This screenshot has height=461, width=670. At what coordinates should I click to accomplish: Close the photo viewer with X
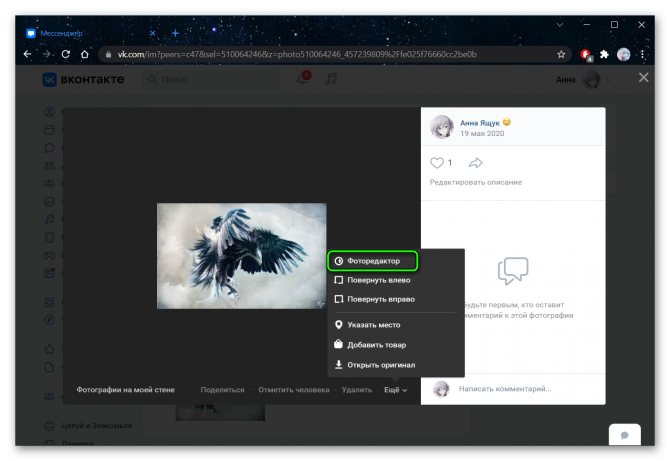click(643, 78)
